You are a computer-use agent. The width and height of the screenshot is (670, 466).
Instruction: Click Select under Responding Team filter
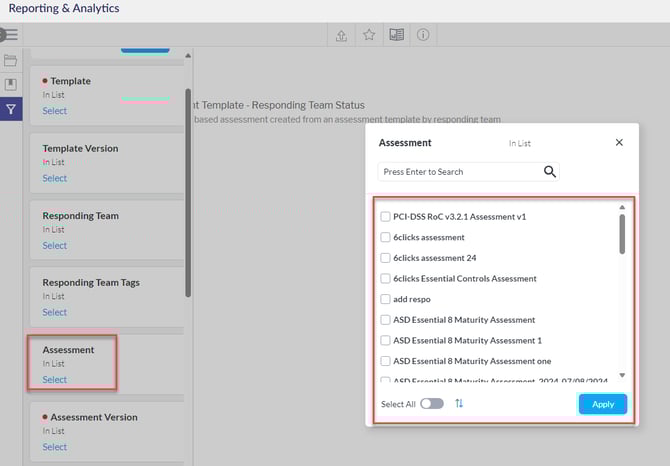pyautogui.click(x=55, y=245)
